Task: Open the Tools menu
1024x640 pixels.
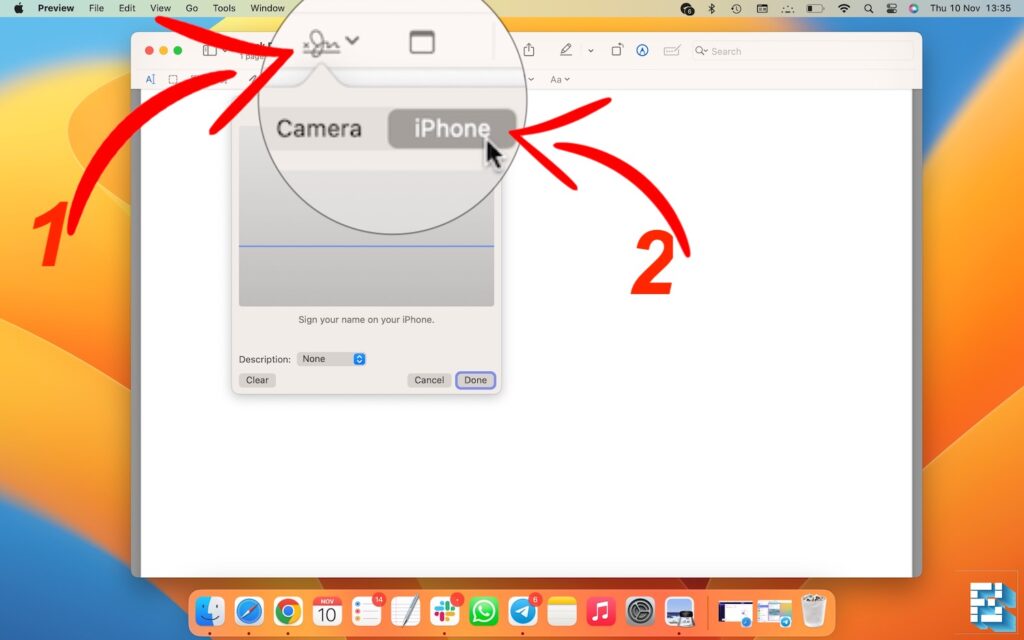Action: click(224, 8)
